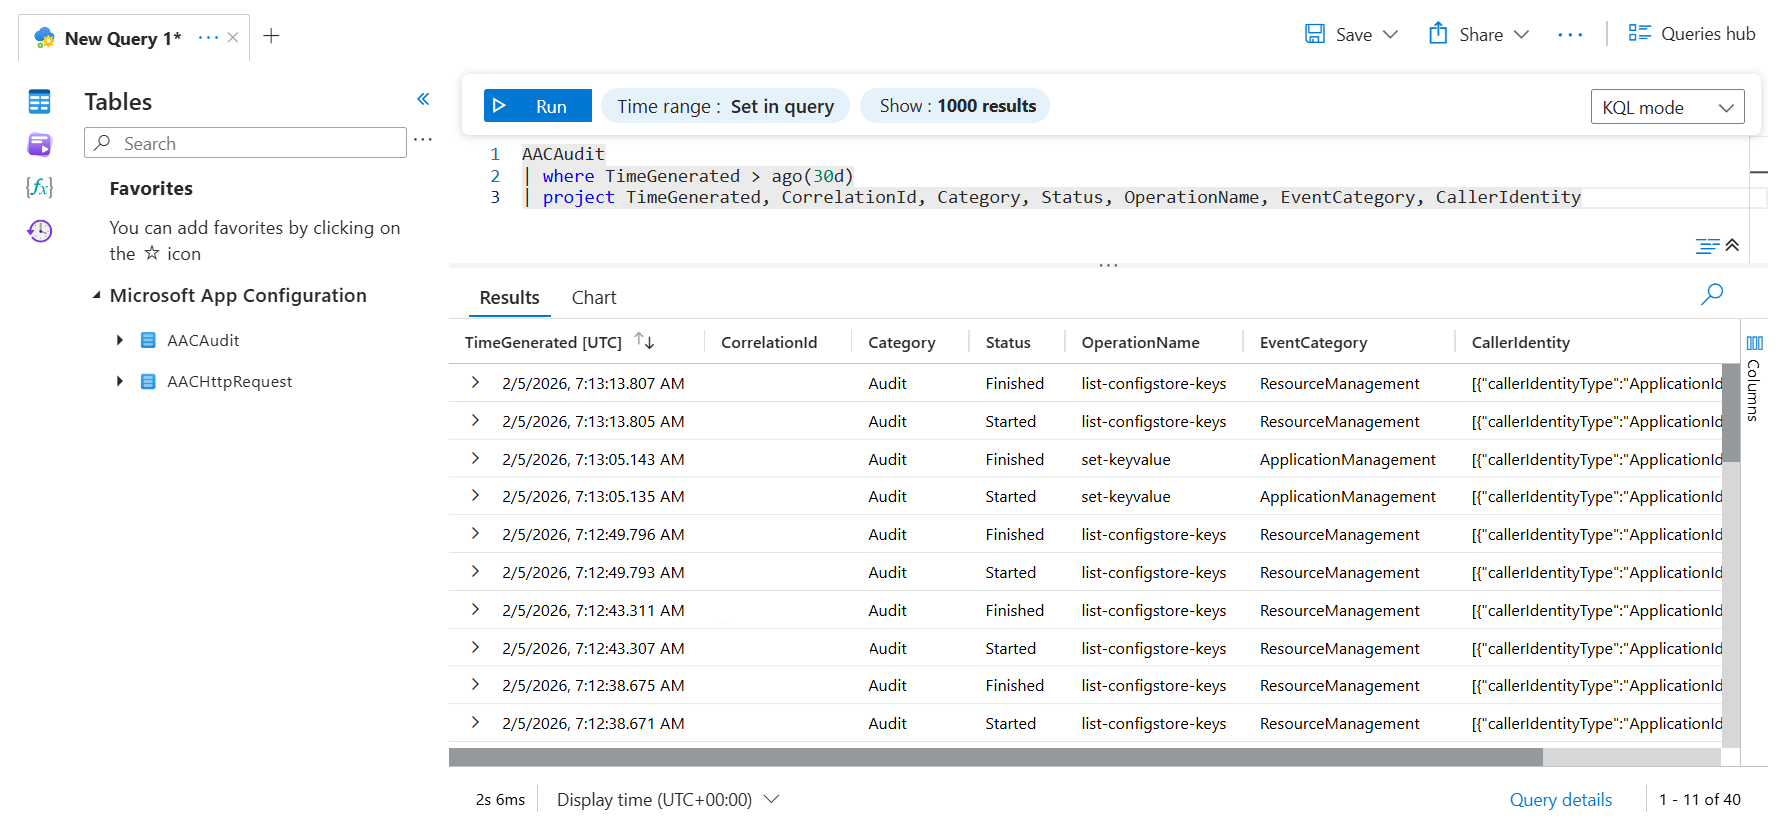Open the Query details link
Image resolution: width=1783 pixels, height=831 pixels.
tap(1560, 800)
